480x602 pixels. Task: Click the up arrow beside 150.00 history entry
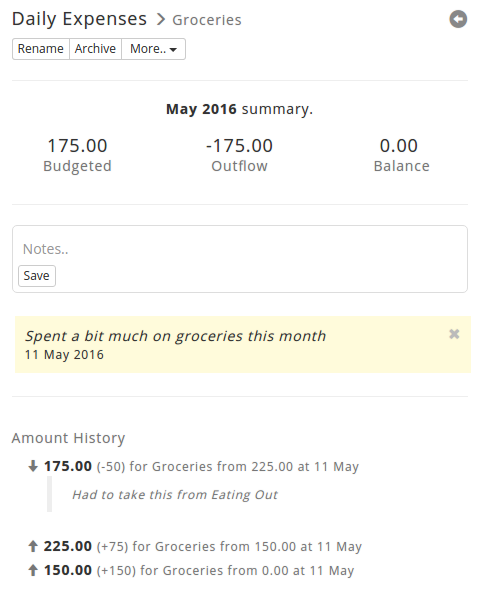pyautogui.click(x=33, y=570)
